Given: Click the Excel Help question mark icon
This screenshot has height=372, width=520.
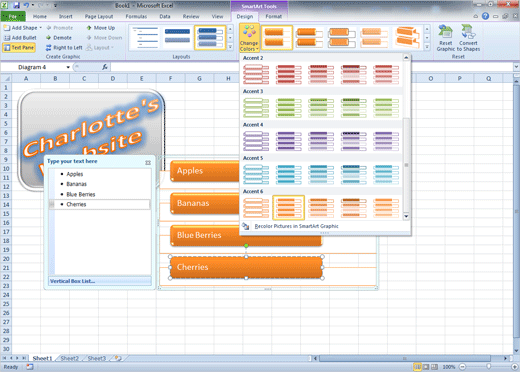Looking at the screenshot, I should 485,16.
